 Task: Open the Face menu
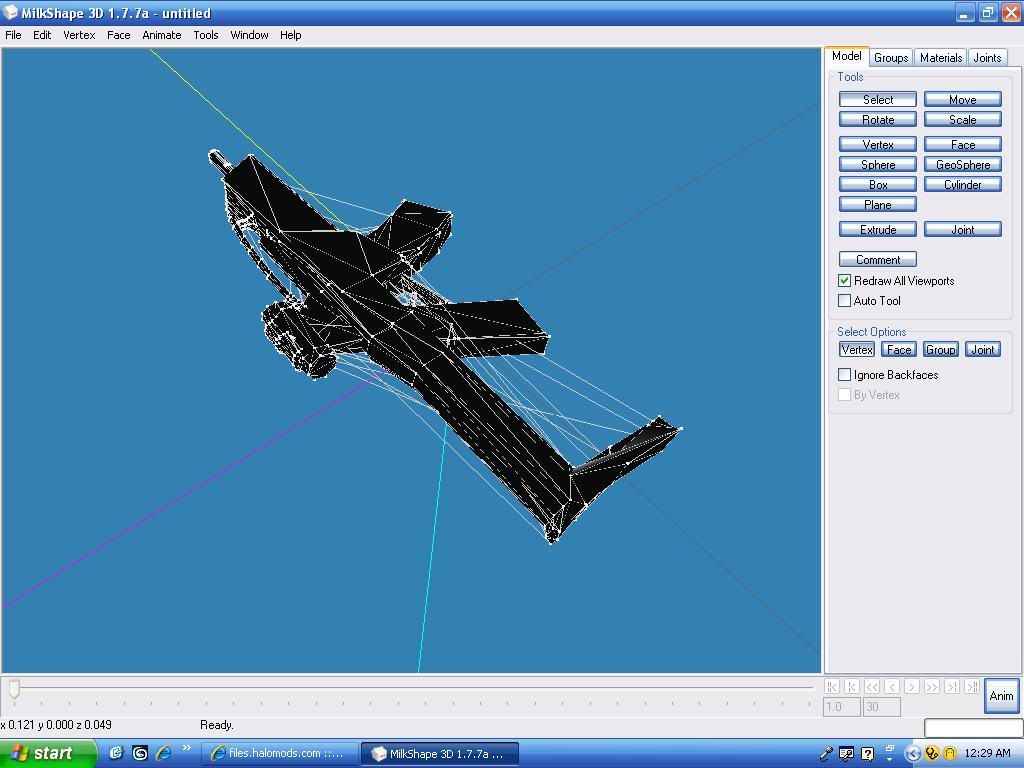click(x=118, y=35)
